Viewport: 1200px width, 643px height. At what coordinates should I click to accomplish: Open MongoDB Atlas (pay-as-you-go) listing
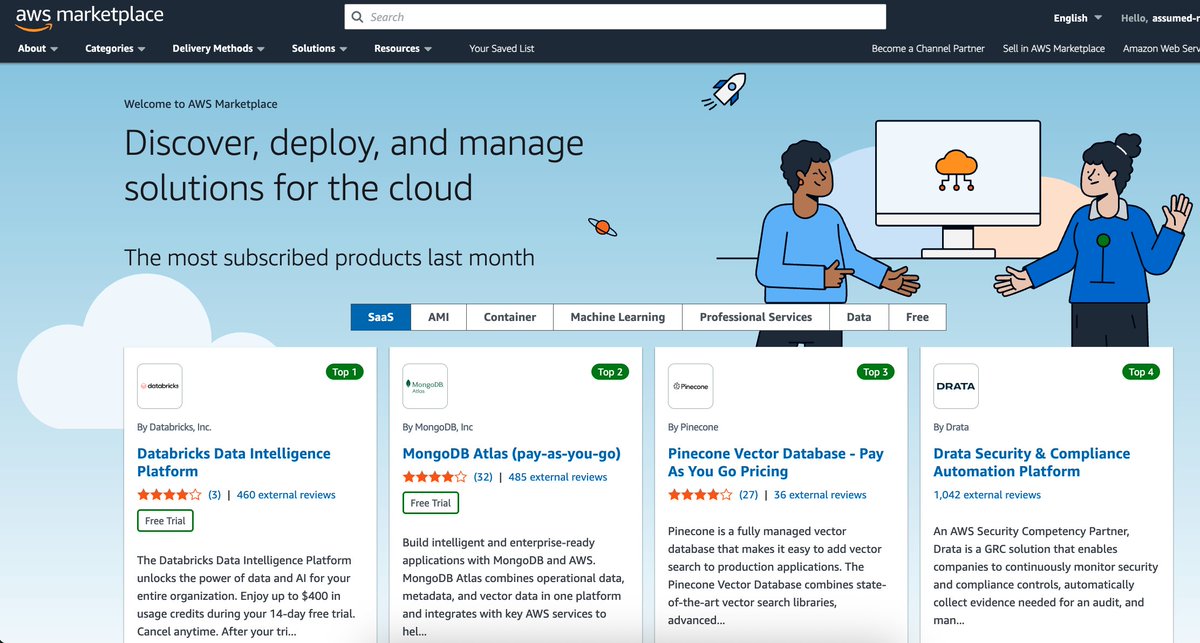click(x=512, y=453)
